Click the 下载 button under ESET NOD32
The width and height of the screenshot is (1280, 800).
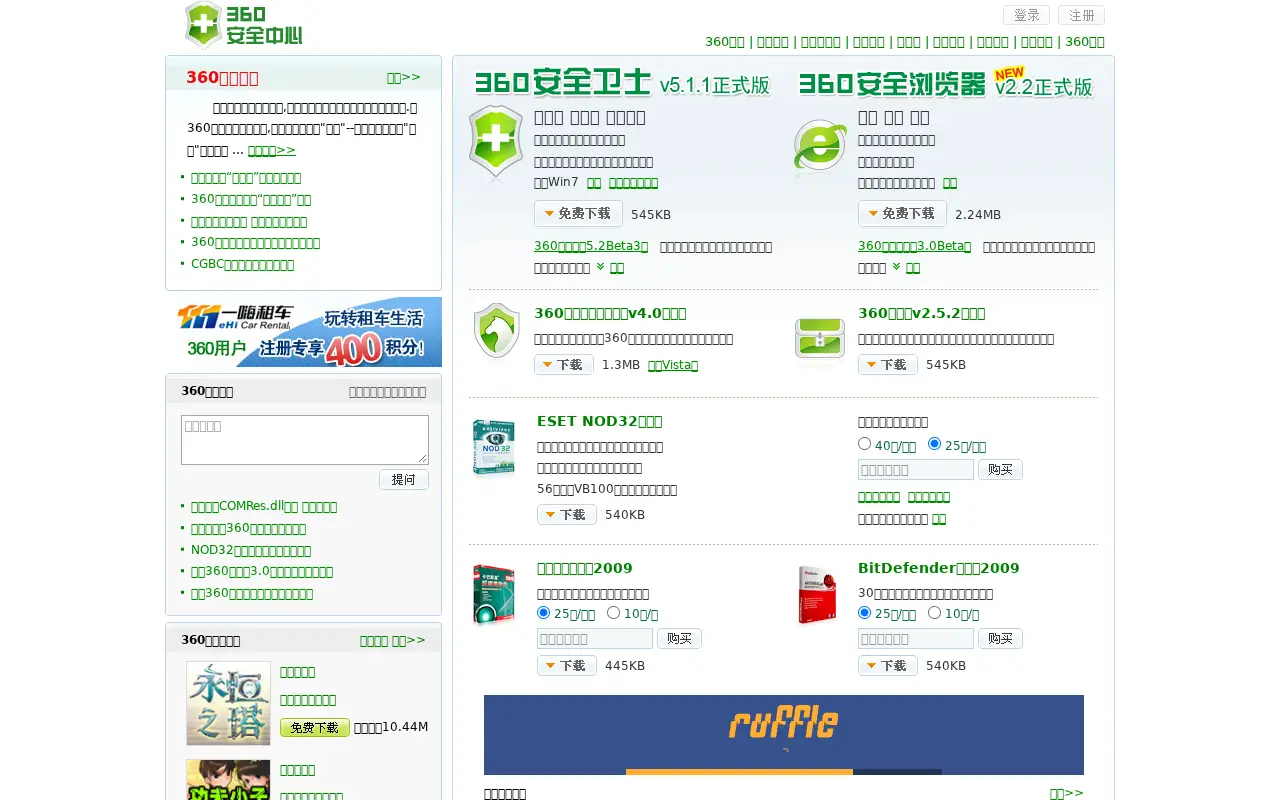(567, 515)
